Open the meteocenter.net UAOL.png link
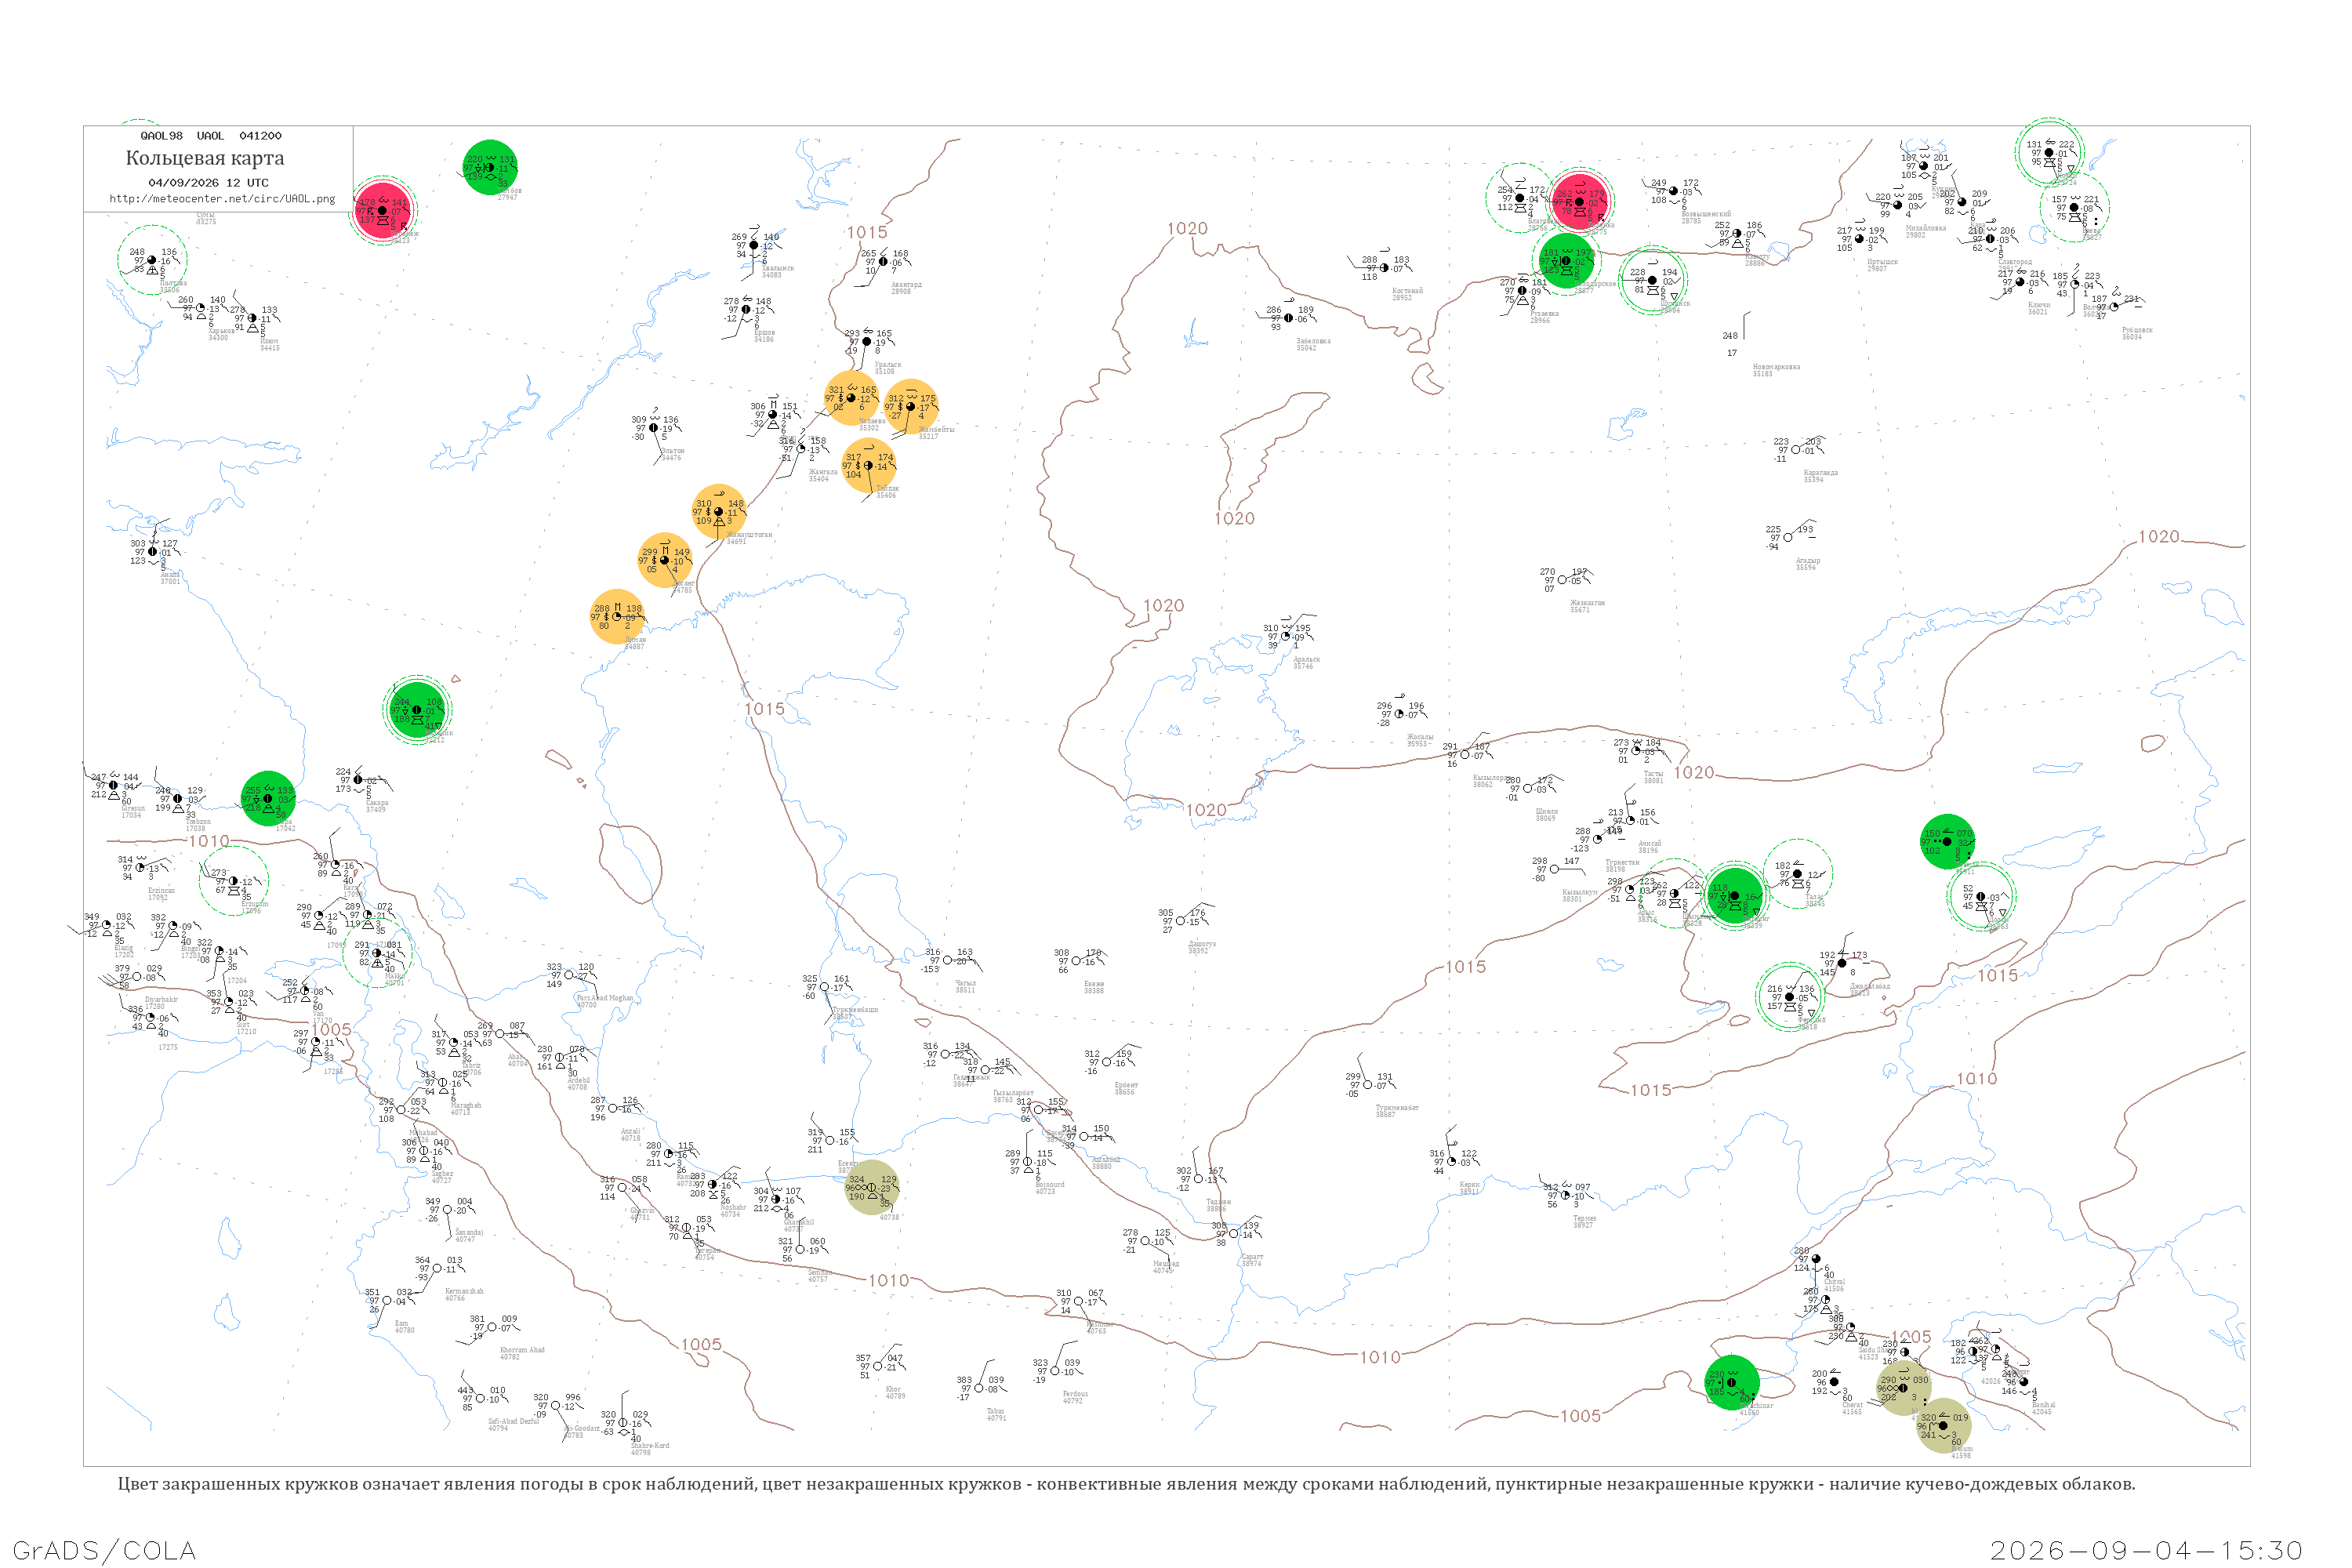The width and height of the screenshot is (2352, 1568). point(222,199)
